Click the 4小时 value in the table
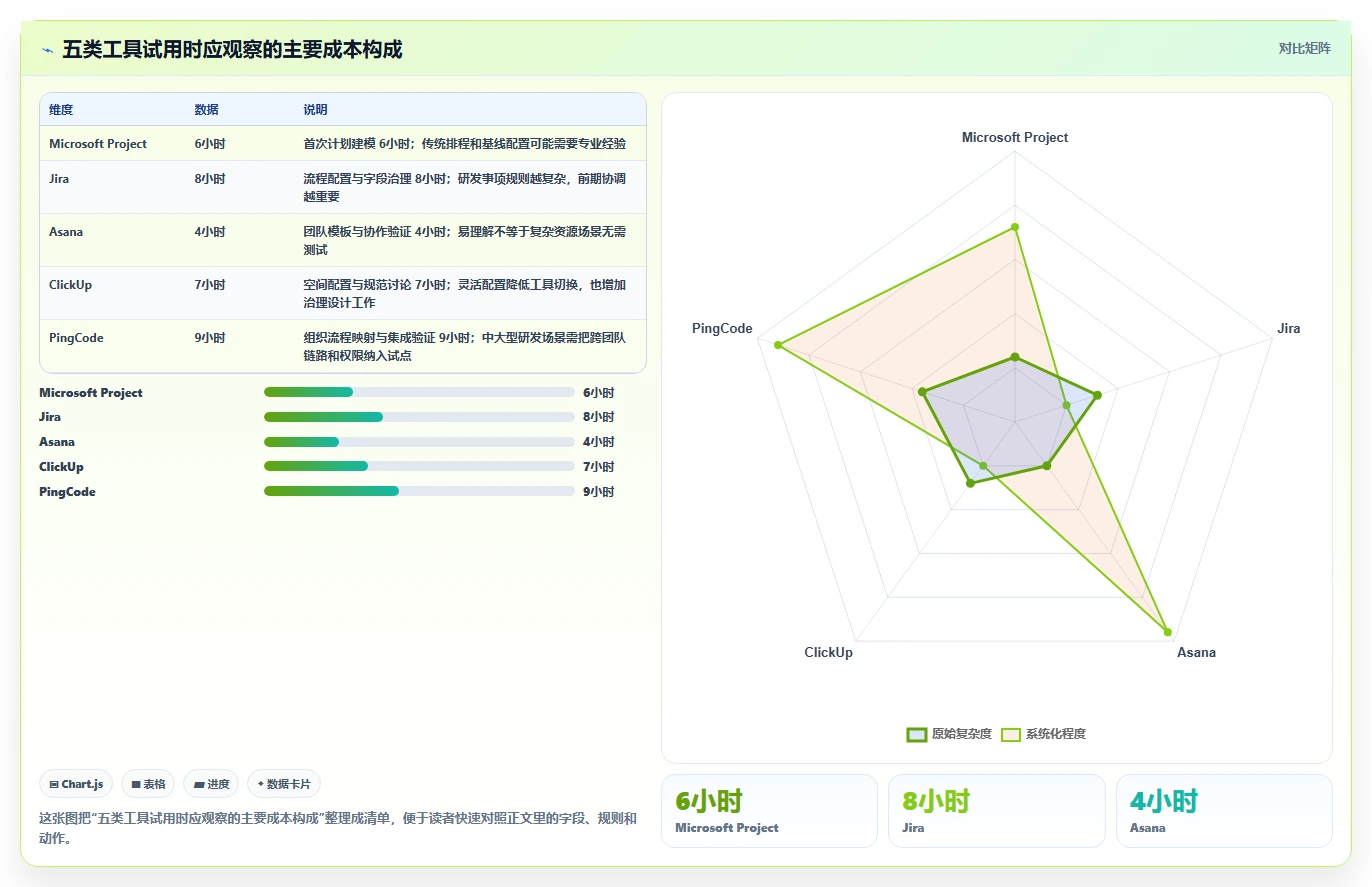Viewport: 1372px width, 887px height. (210, 232)
